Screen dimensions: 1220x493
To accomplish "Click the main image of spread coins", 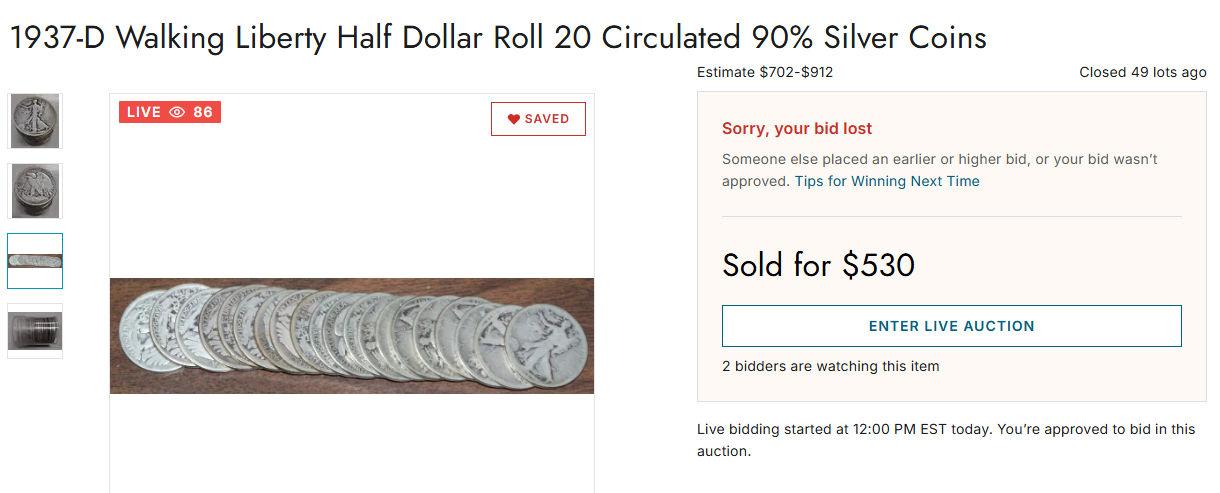I will coord(351,336).
